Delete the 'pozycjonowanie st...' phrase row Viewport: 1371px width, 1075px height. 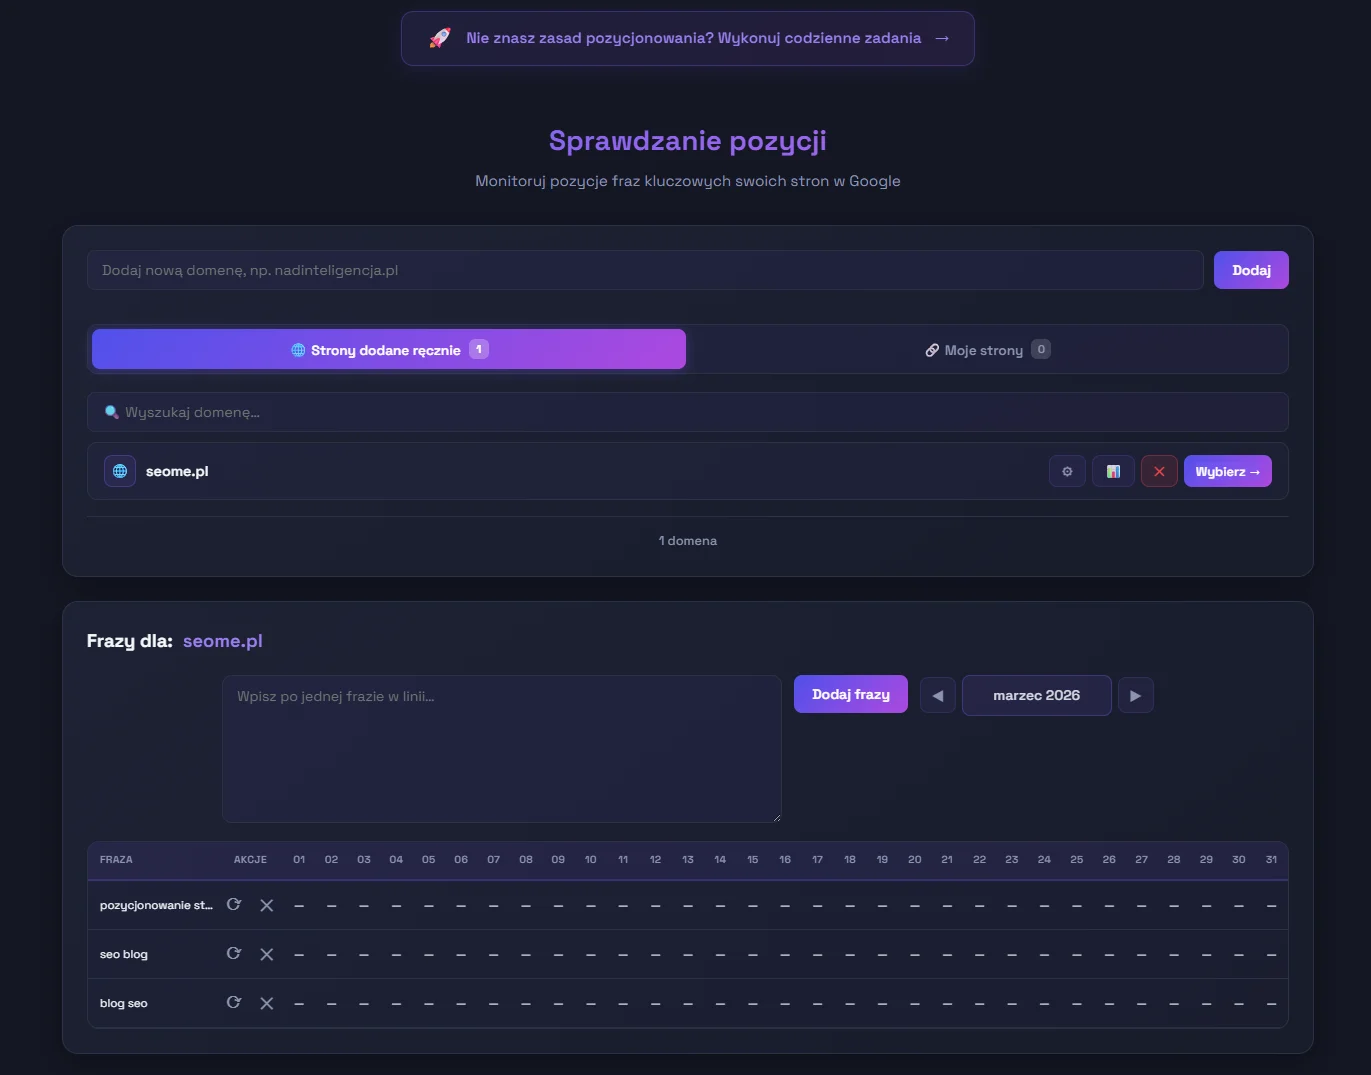point(267,905)
